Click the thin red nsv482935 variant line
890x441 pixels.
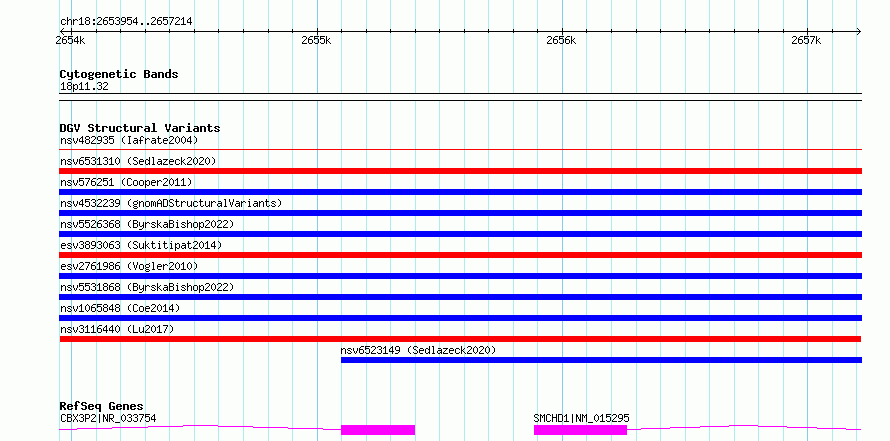coord(460,150)
